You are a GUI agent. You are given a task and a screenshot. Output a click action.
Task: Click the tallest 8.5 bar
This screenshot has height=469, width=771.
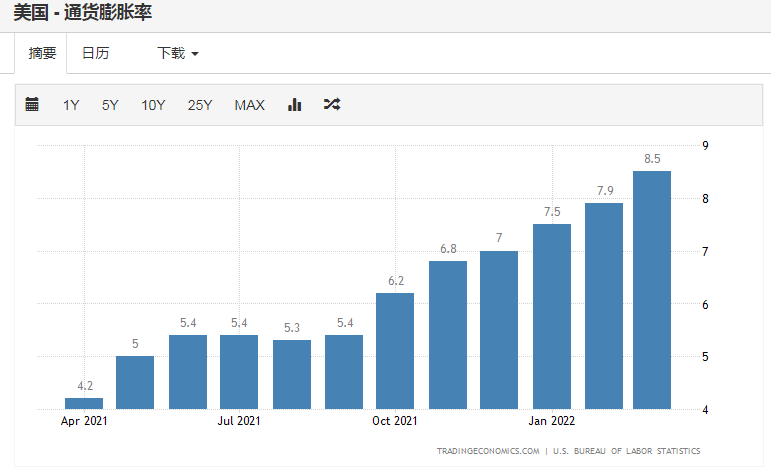pyautogui.click(x=652, y=290)
